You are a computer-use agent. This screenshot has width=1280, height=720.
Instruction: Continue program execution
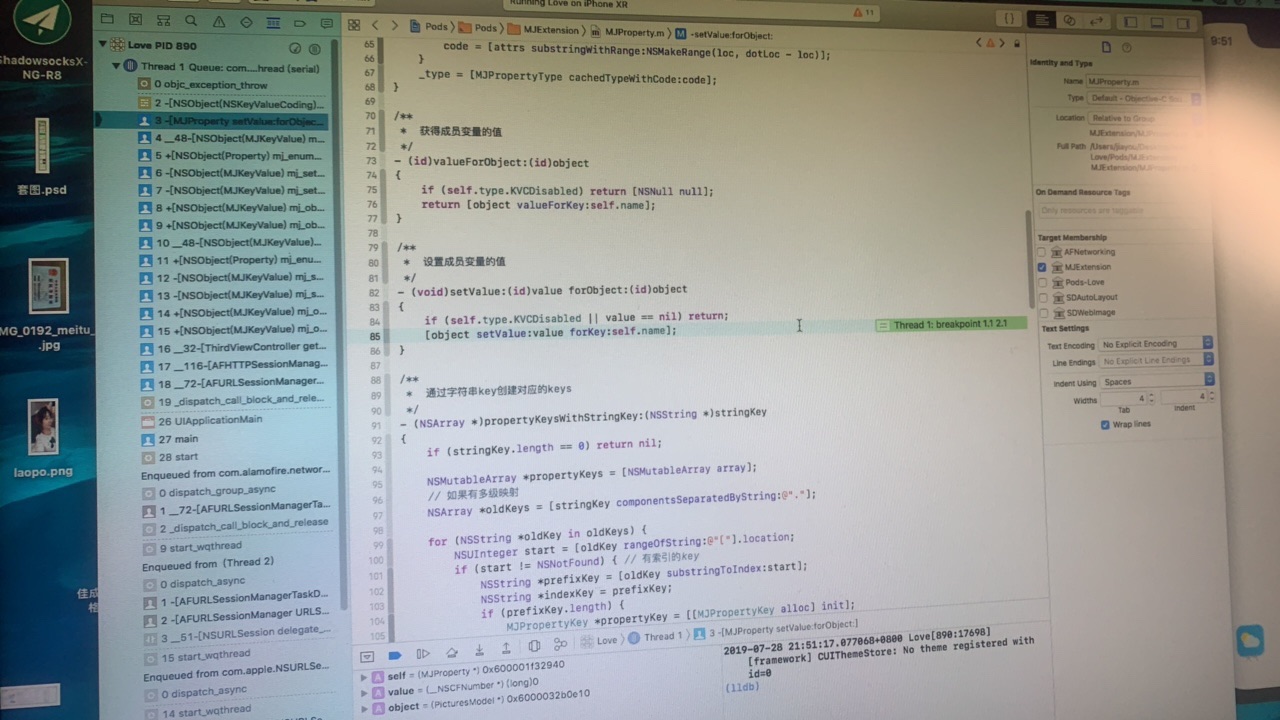coord(423,654)
